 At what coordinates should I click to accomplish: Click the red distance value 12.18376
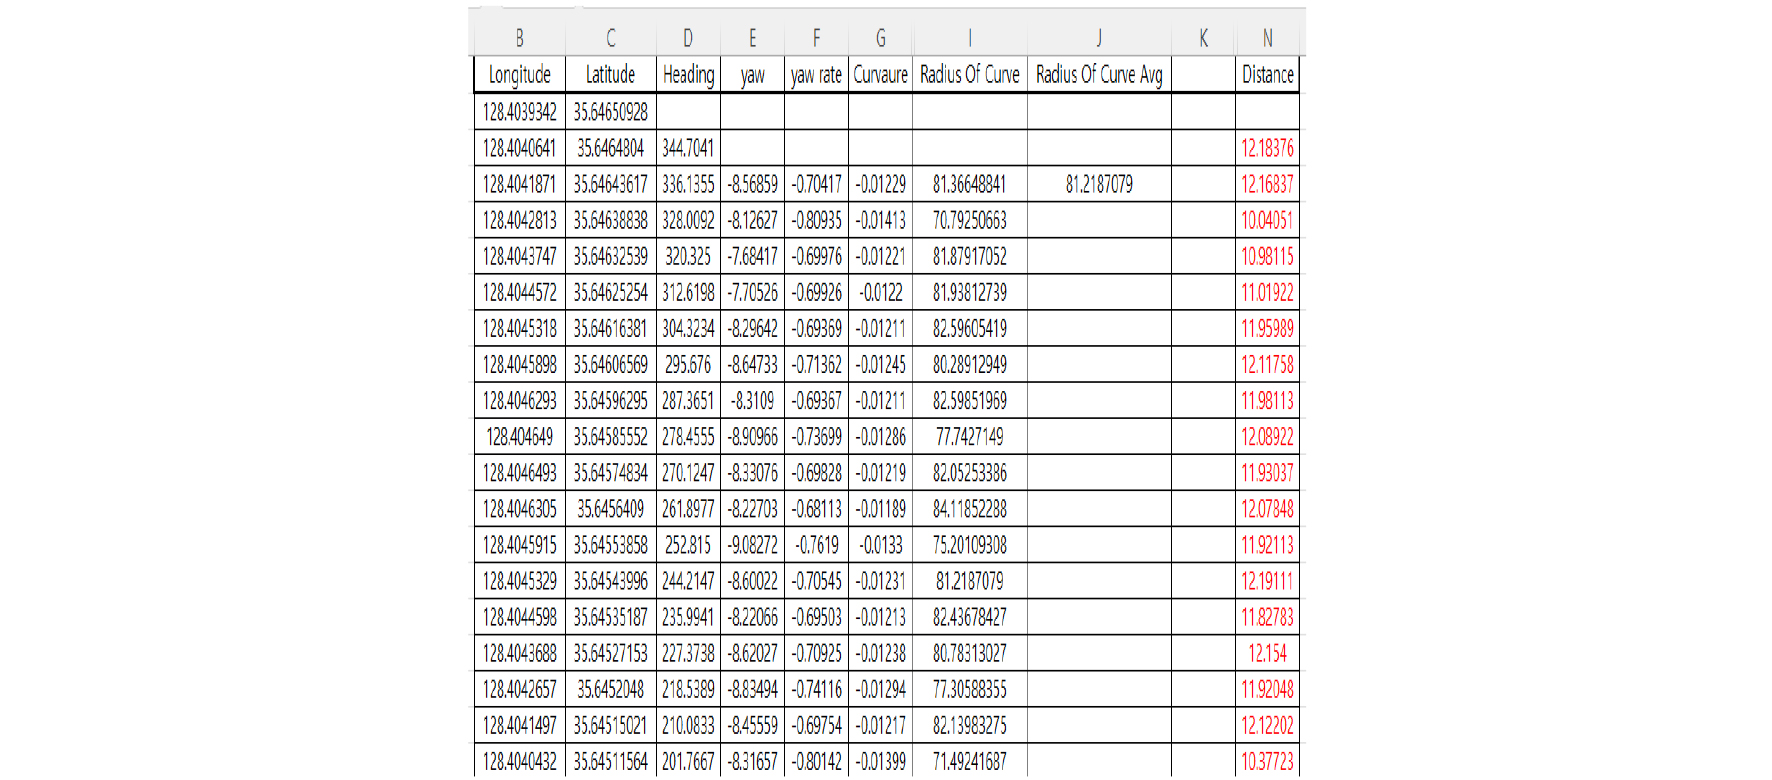tap(1267, 148)
